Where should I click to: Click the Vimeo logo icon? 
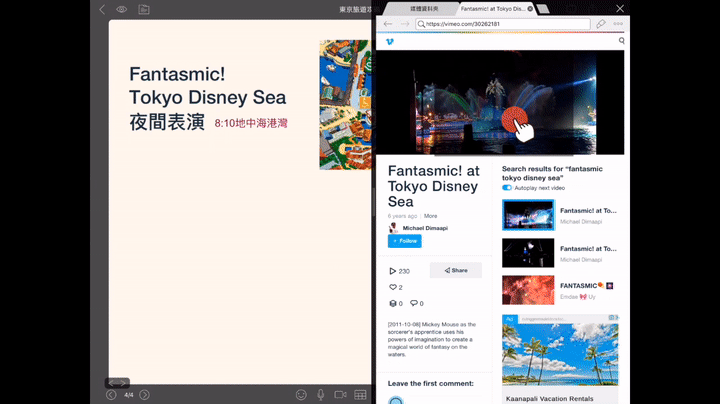(390, 41)
